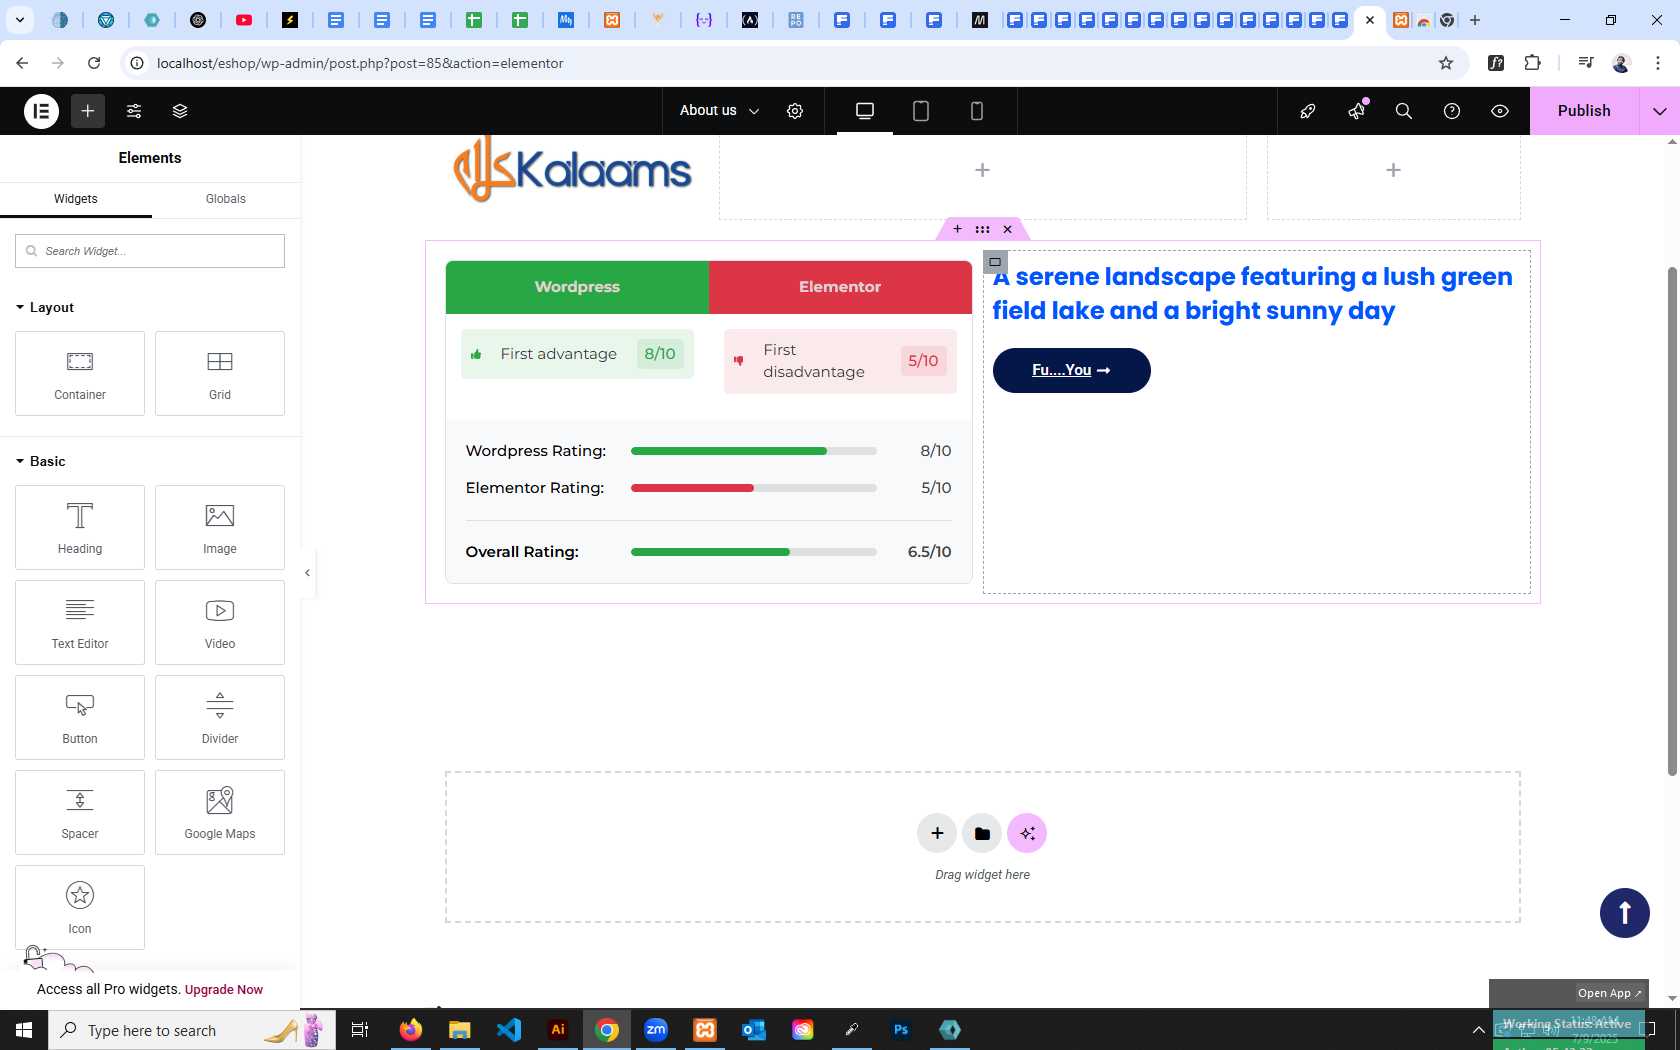Click the scroll to top arrow button
1680x1050 pixels.
pos(1625,913)
